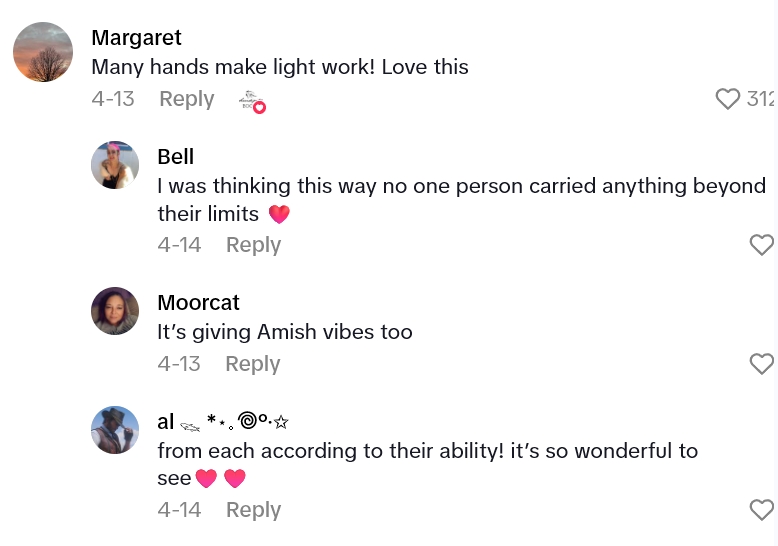Like al's reply using the heart icon
Image resolution: width=778 pixels, height=546 pixels.
pos(762,510)
